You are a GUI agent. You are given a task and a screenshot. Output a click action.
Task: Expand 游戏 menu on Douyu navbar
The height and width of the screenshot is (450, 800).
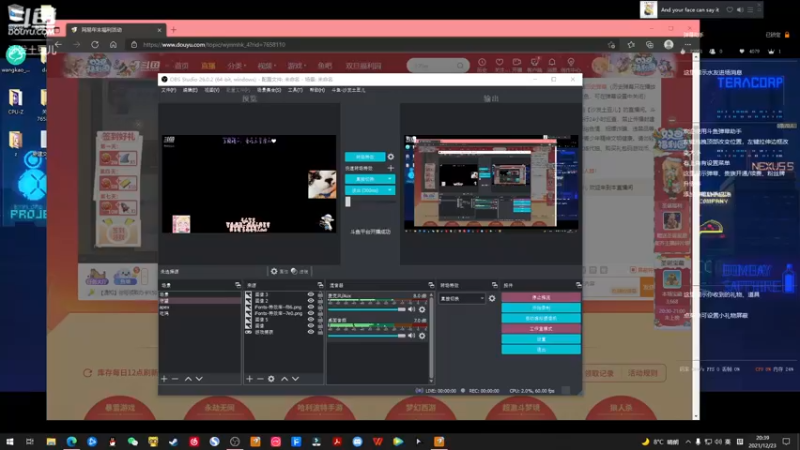pyautogui.click(x=296, y=66)
